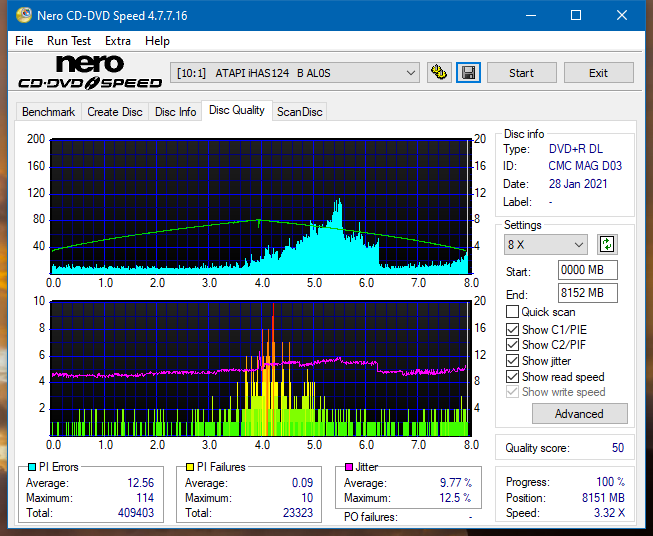Viewport: 653px width, 536px height.
Task: Switch to the Create Disc tab
Action: (x=115, y=112)
